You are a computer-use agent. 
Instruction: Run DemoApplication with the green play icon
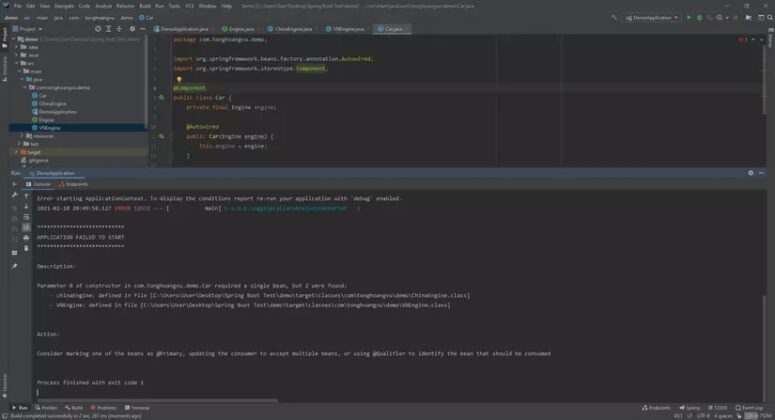(x=688, y=18)
